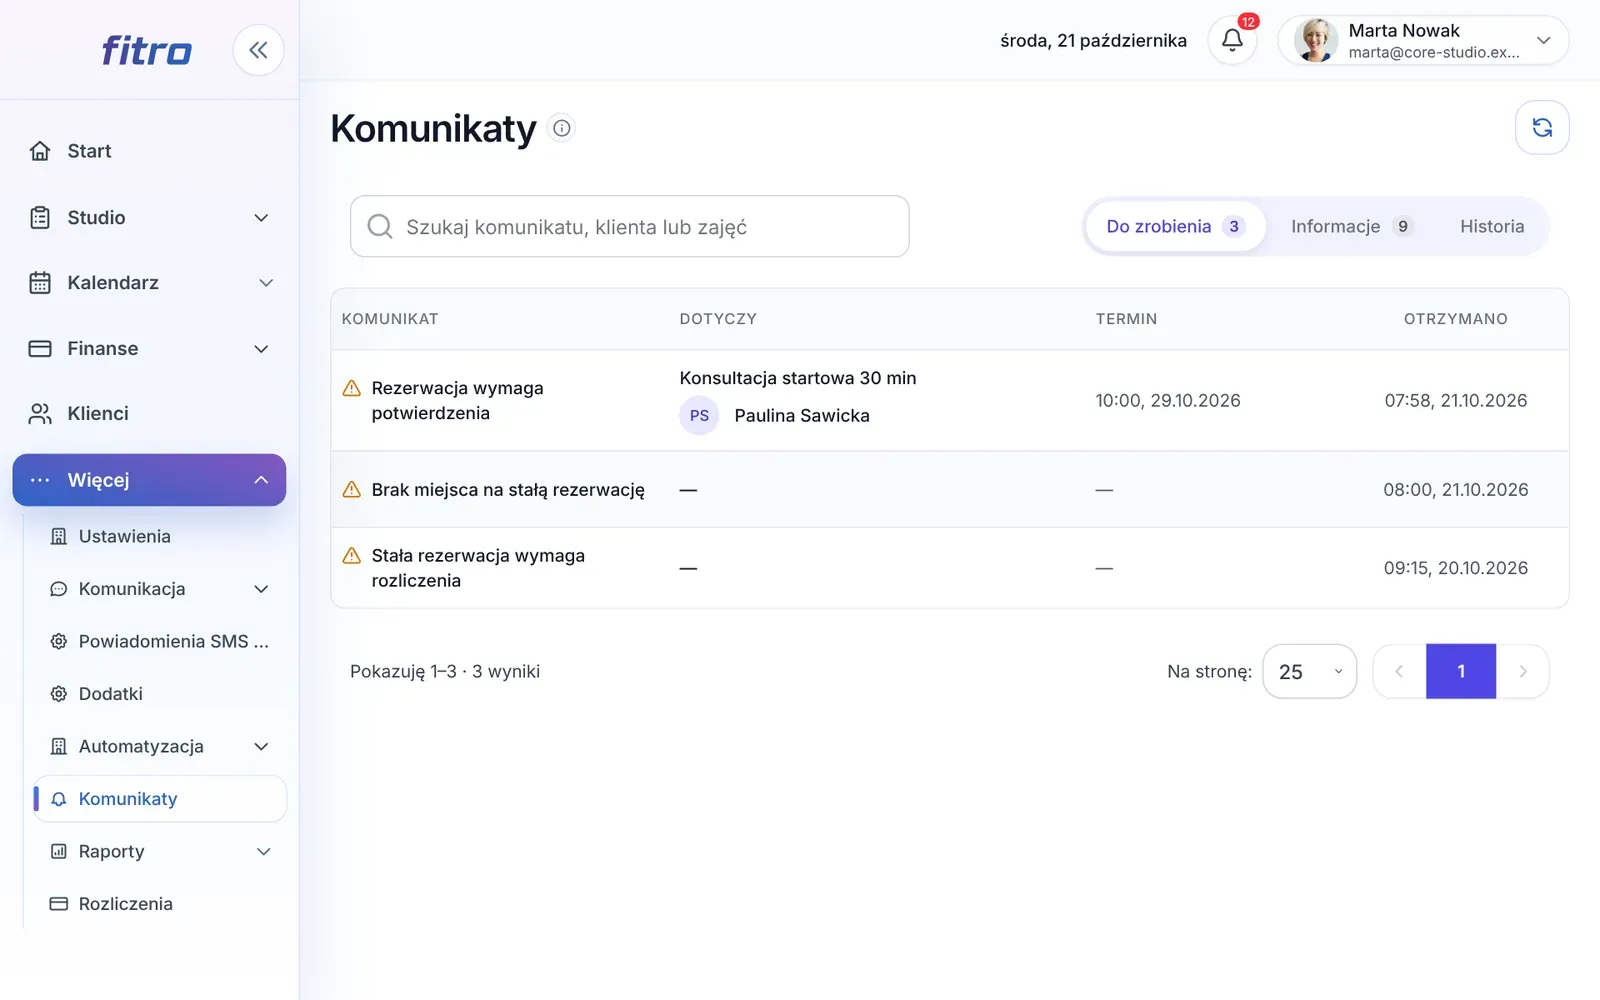Click the previous page arrow

(x=1400, y=671)
